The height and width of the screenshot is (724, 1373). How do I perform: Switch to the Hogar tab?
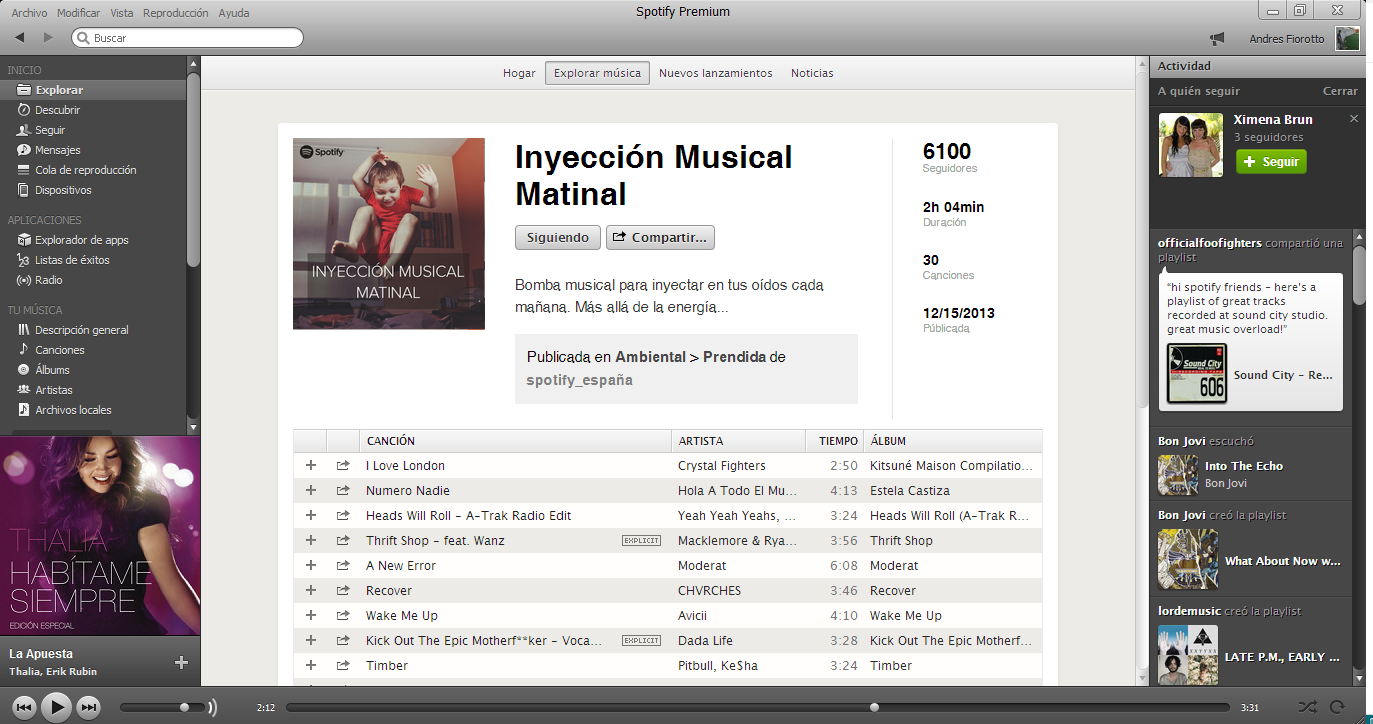[520, 73]
